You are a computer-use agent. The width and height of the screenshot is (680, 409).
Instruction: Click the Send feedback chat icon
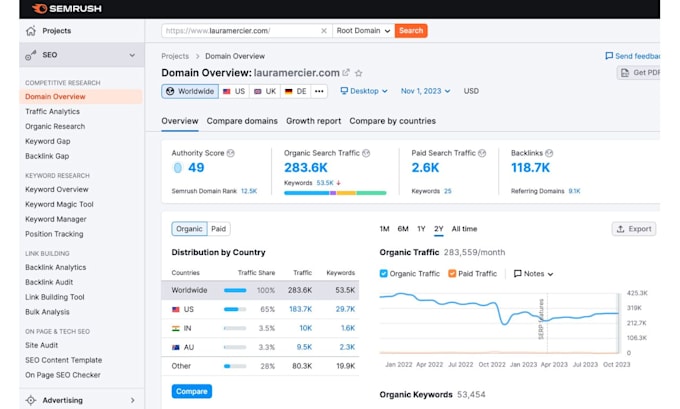click(x=609, y=56)
